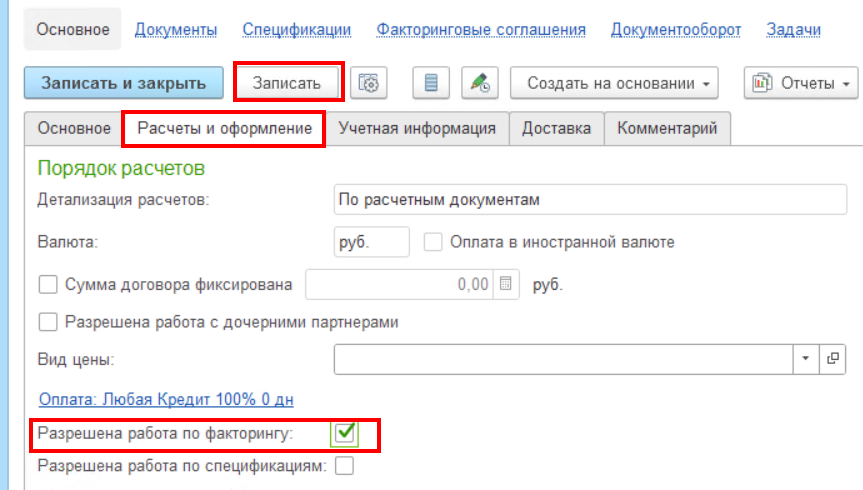Select the top Основное navigation item

tap(73, 29)
